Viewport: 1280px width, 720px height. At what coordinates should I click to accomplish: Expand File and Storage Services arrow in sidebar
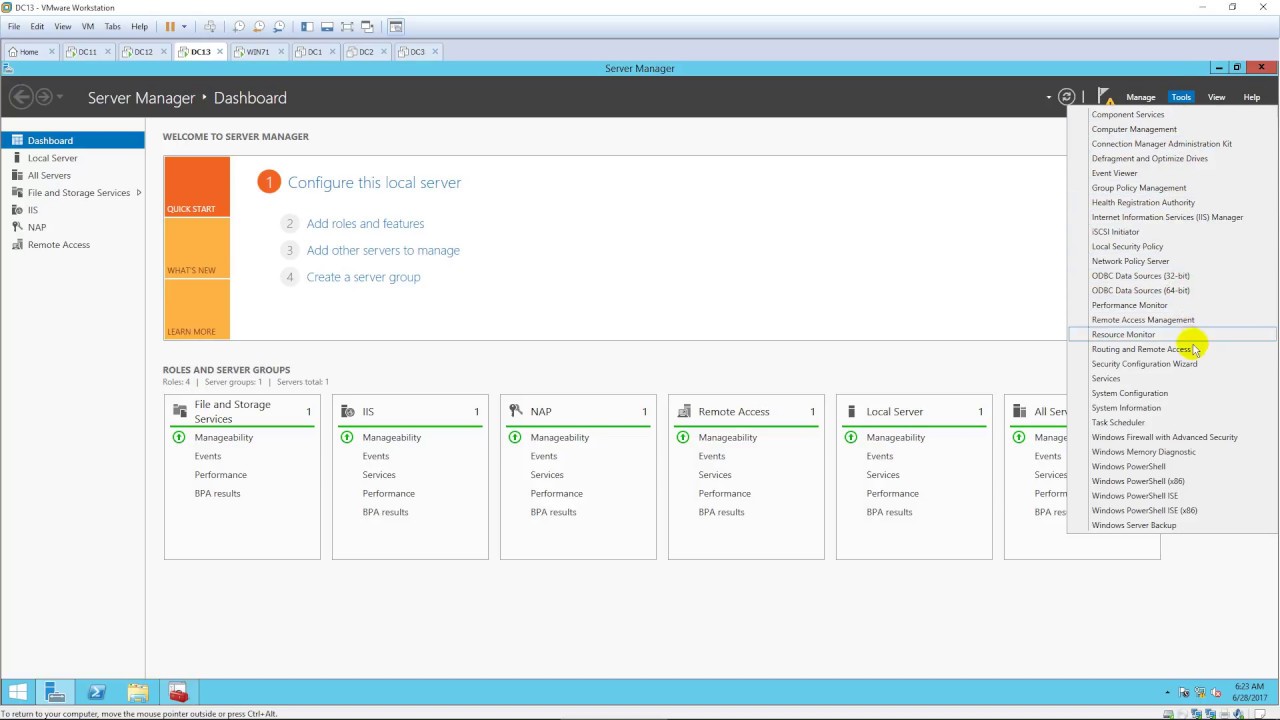139,192
